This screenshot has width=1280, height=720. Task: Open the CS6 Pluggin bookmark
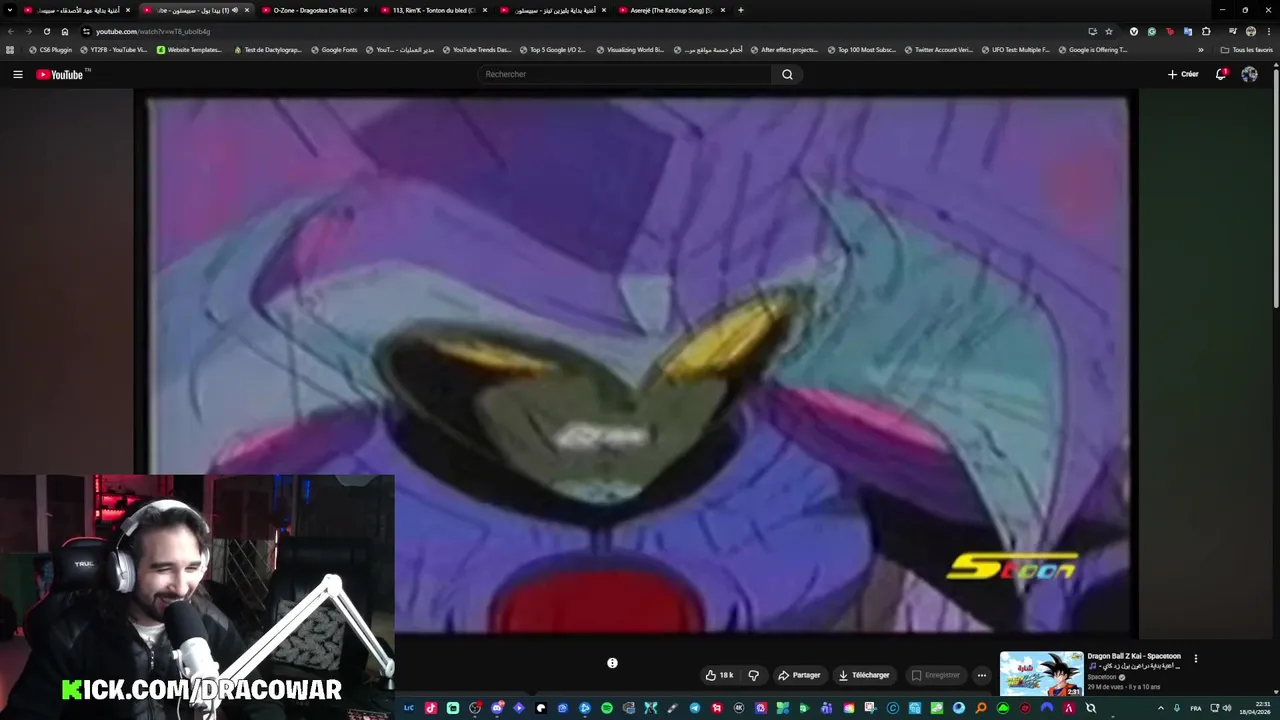click(50, 49)
